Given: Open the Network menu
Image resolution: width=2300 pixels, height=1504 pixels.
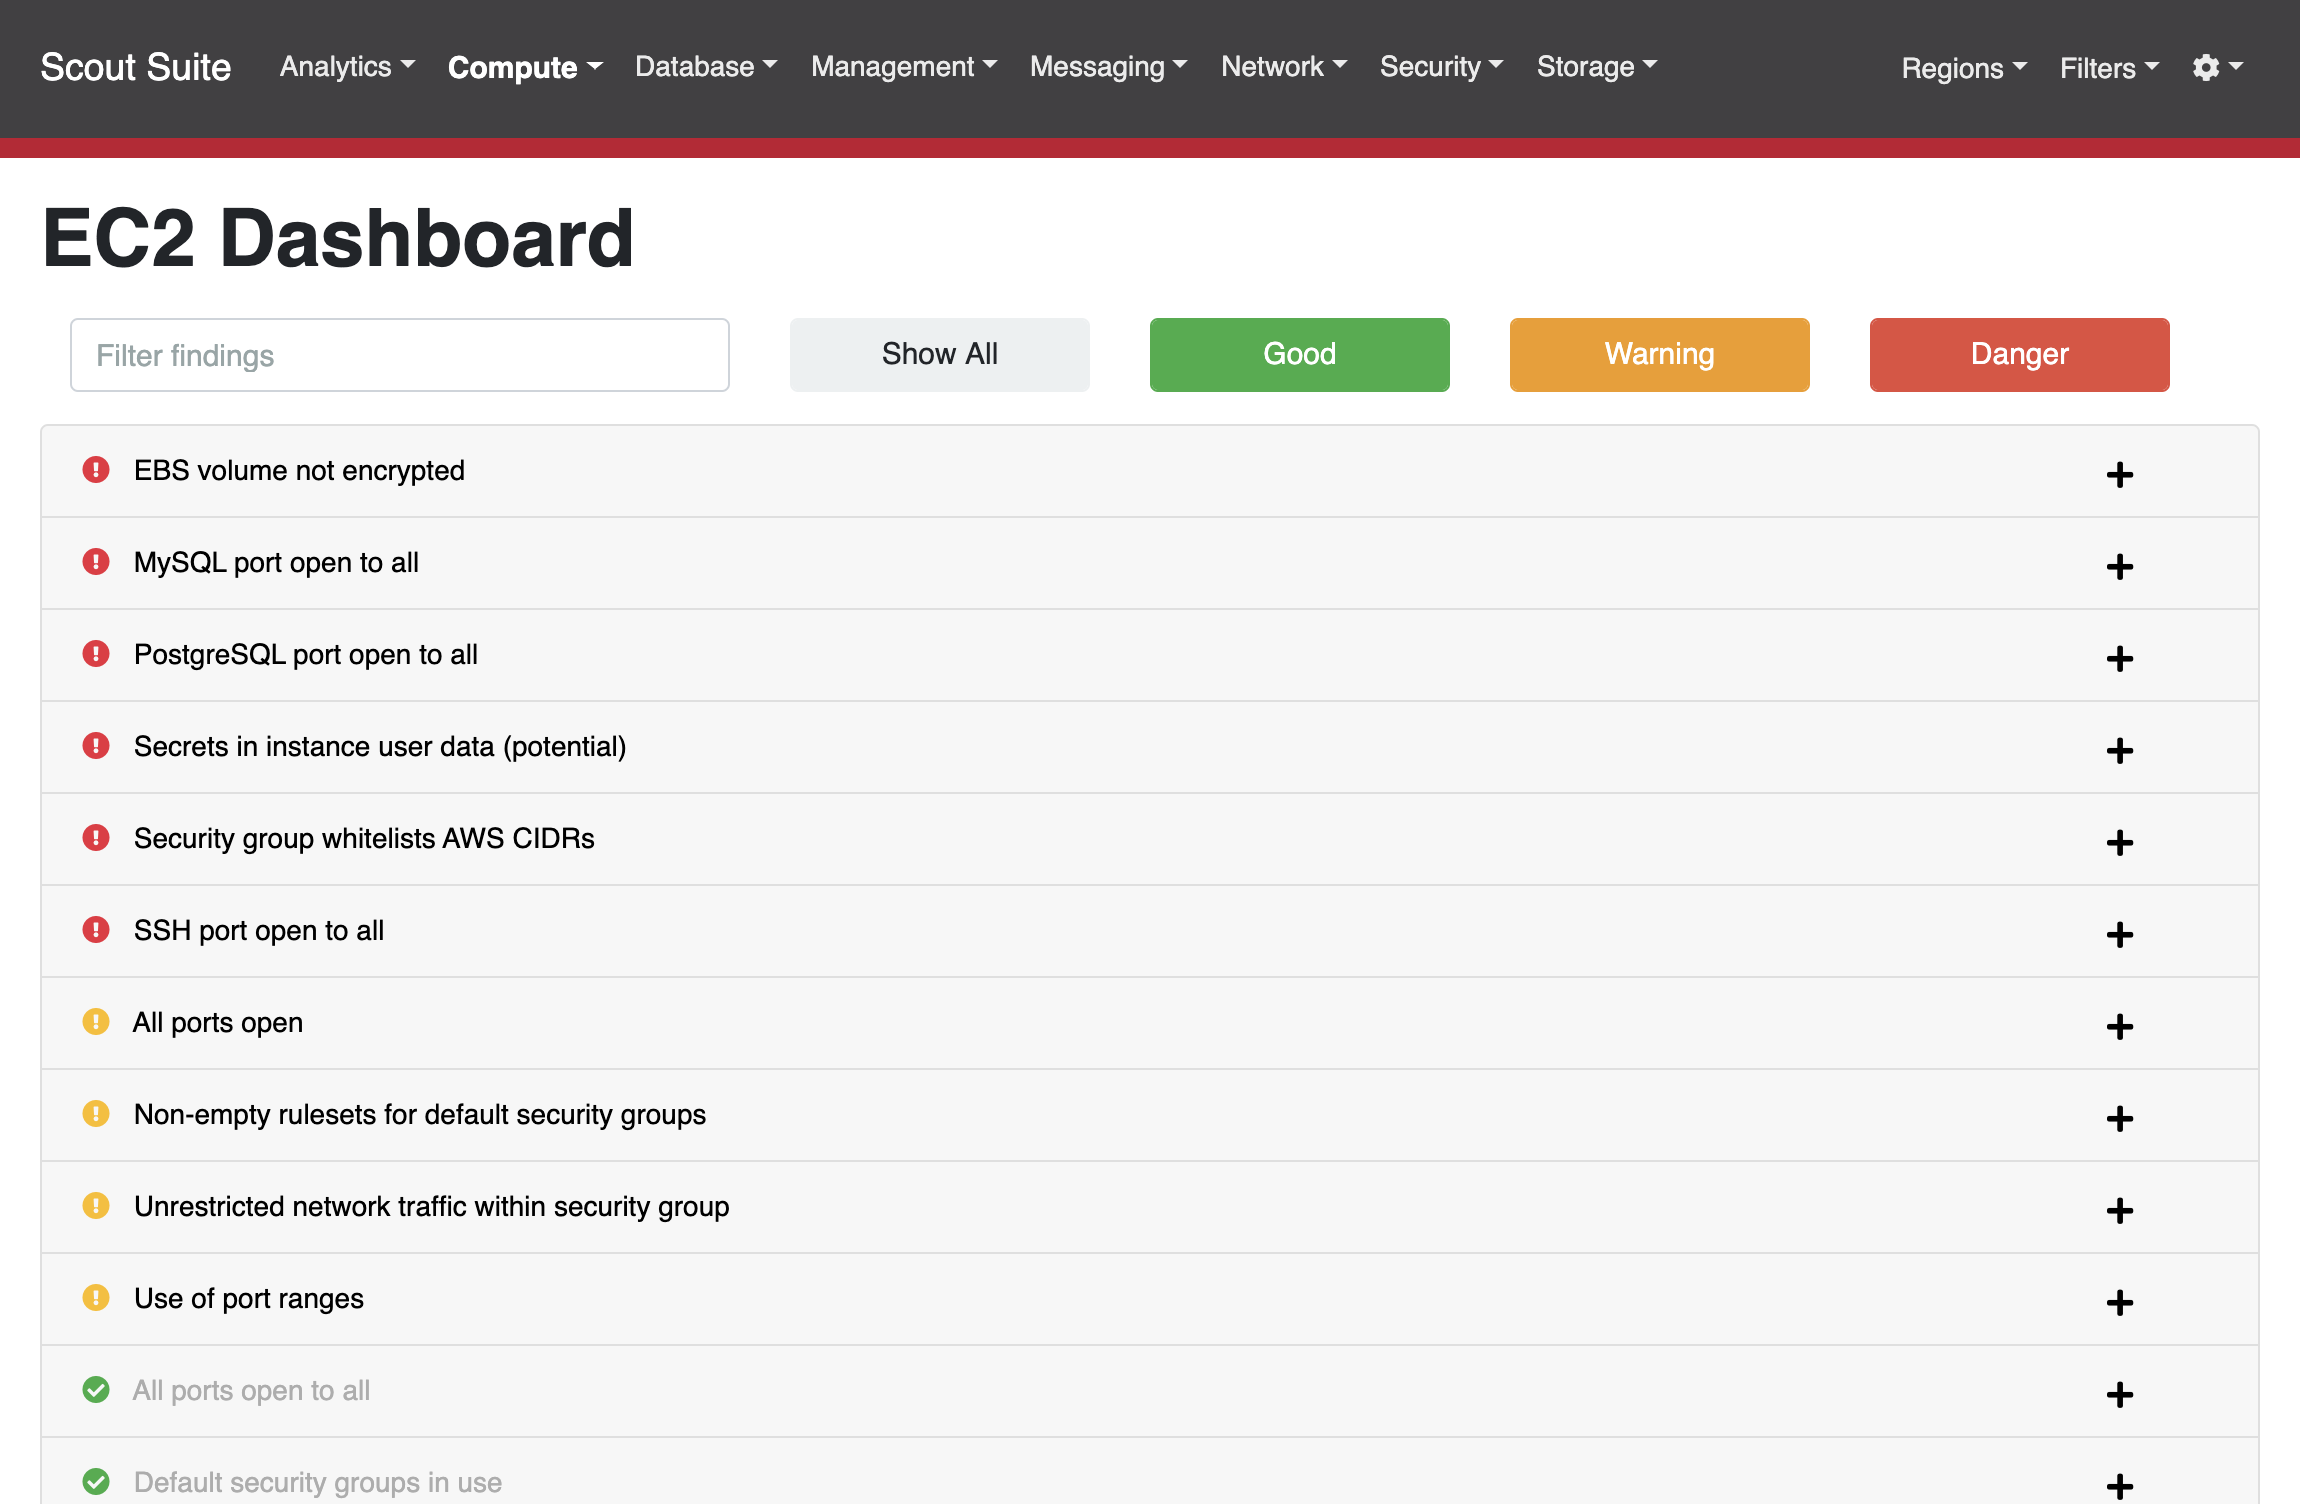Looking at the screenshot, I should click(x=1284, y=66).
